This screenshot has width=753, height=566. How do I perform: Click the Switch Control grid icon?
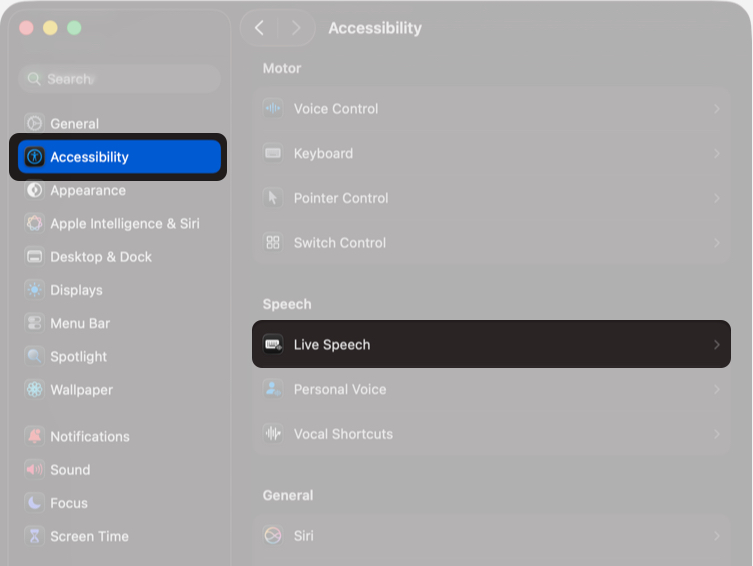(x=273, y=243)
